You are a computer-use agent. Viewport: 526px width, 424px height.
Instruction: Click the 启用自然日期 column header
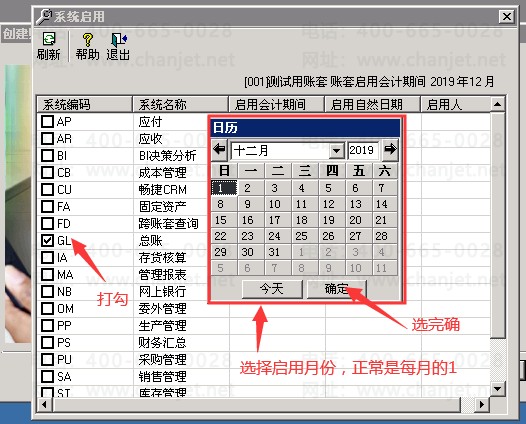(x=372, y=104)
